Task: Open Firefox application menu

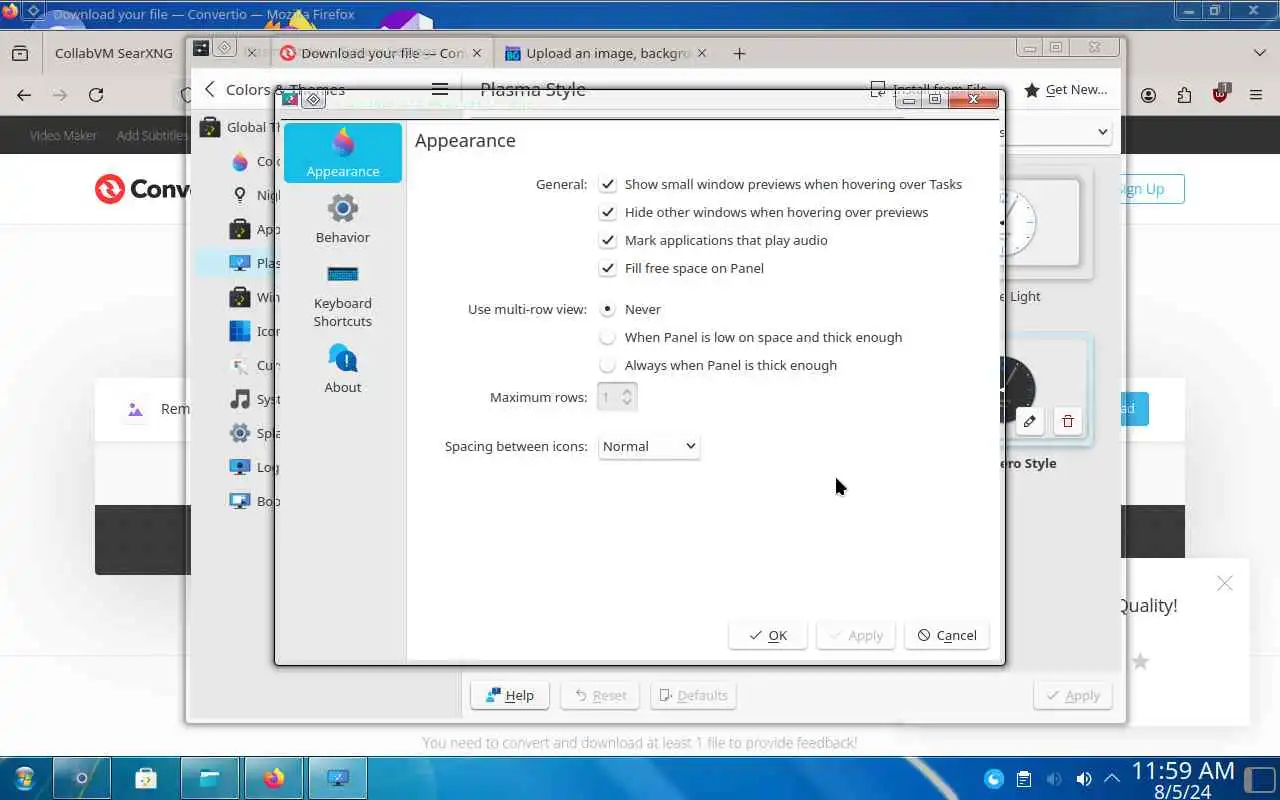Action: pos(1256,95)
